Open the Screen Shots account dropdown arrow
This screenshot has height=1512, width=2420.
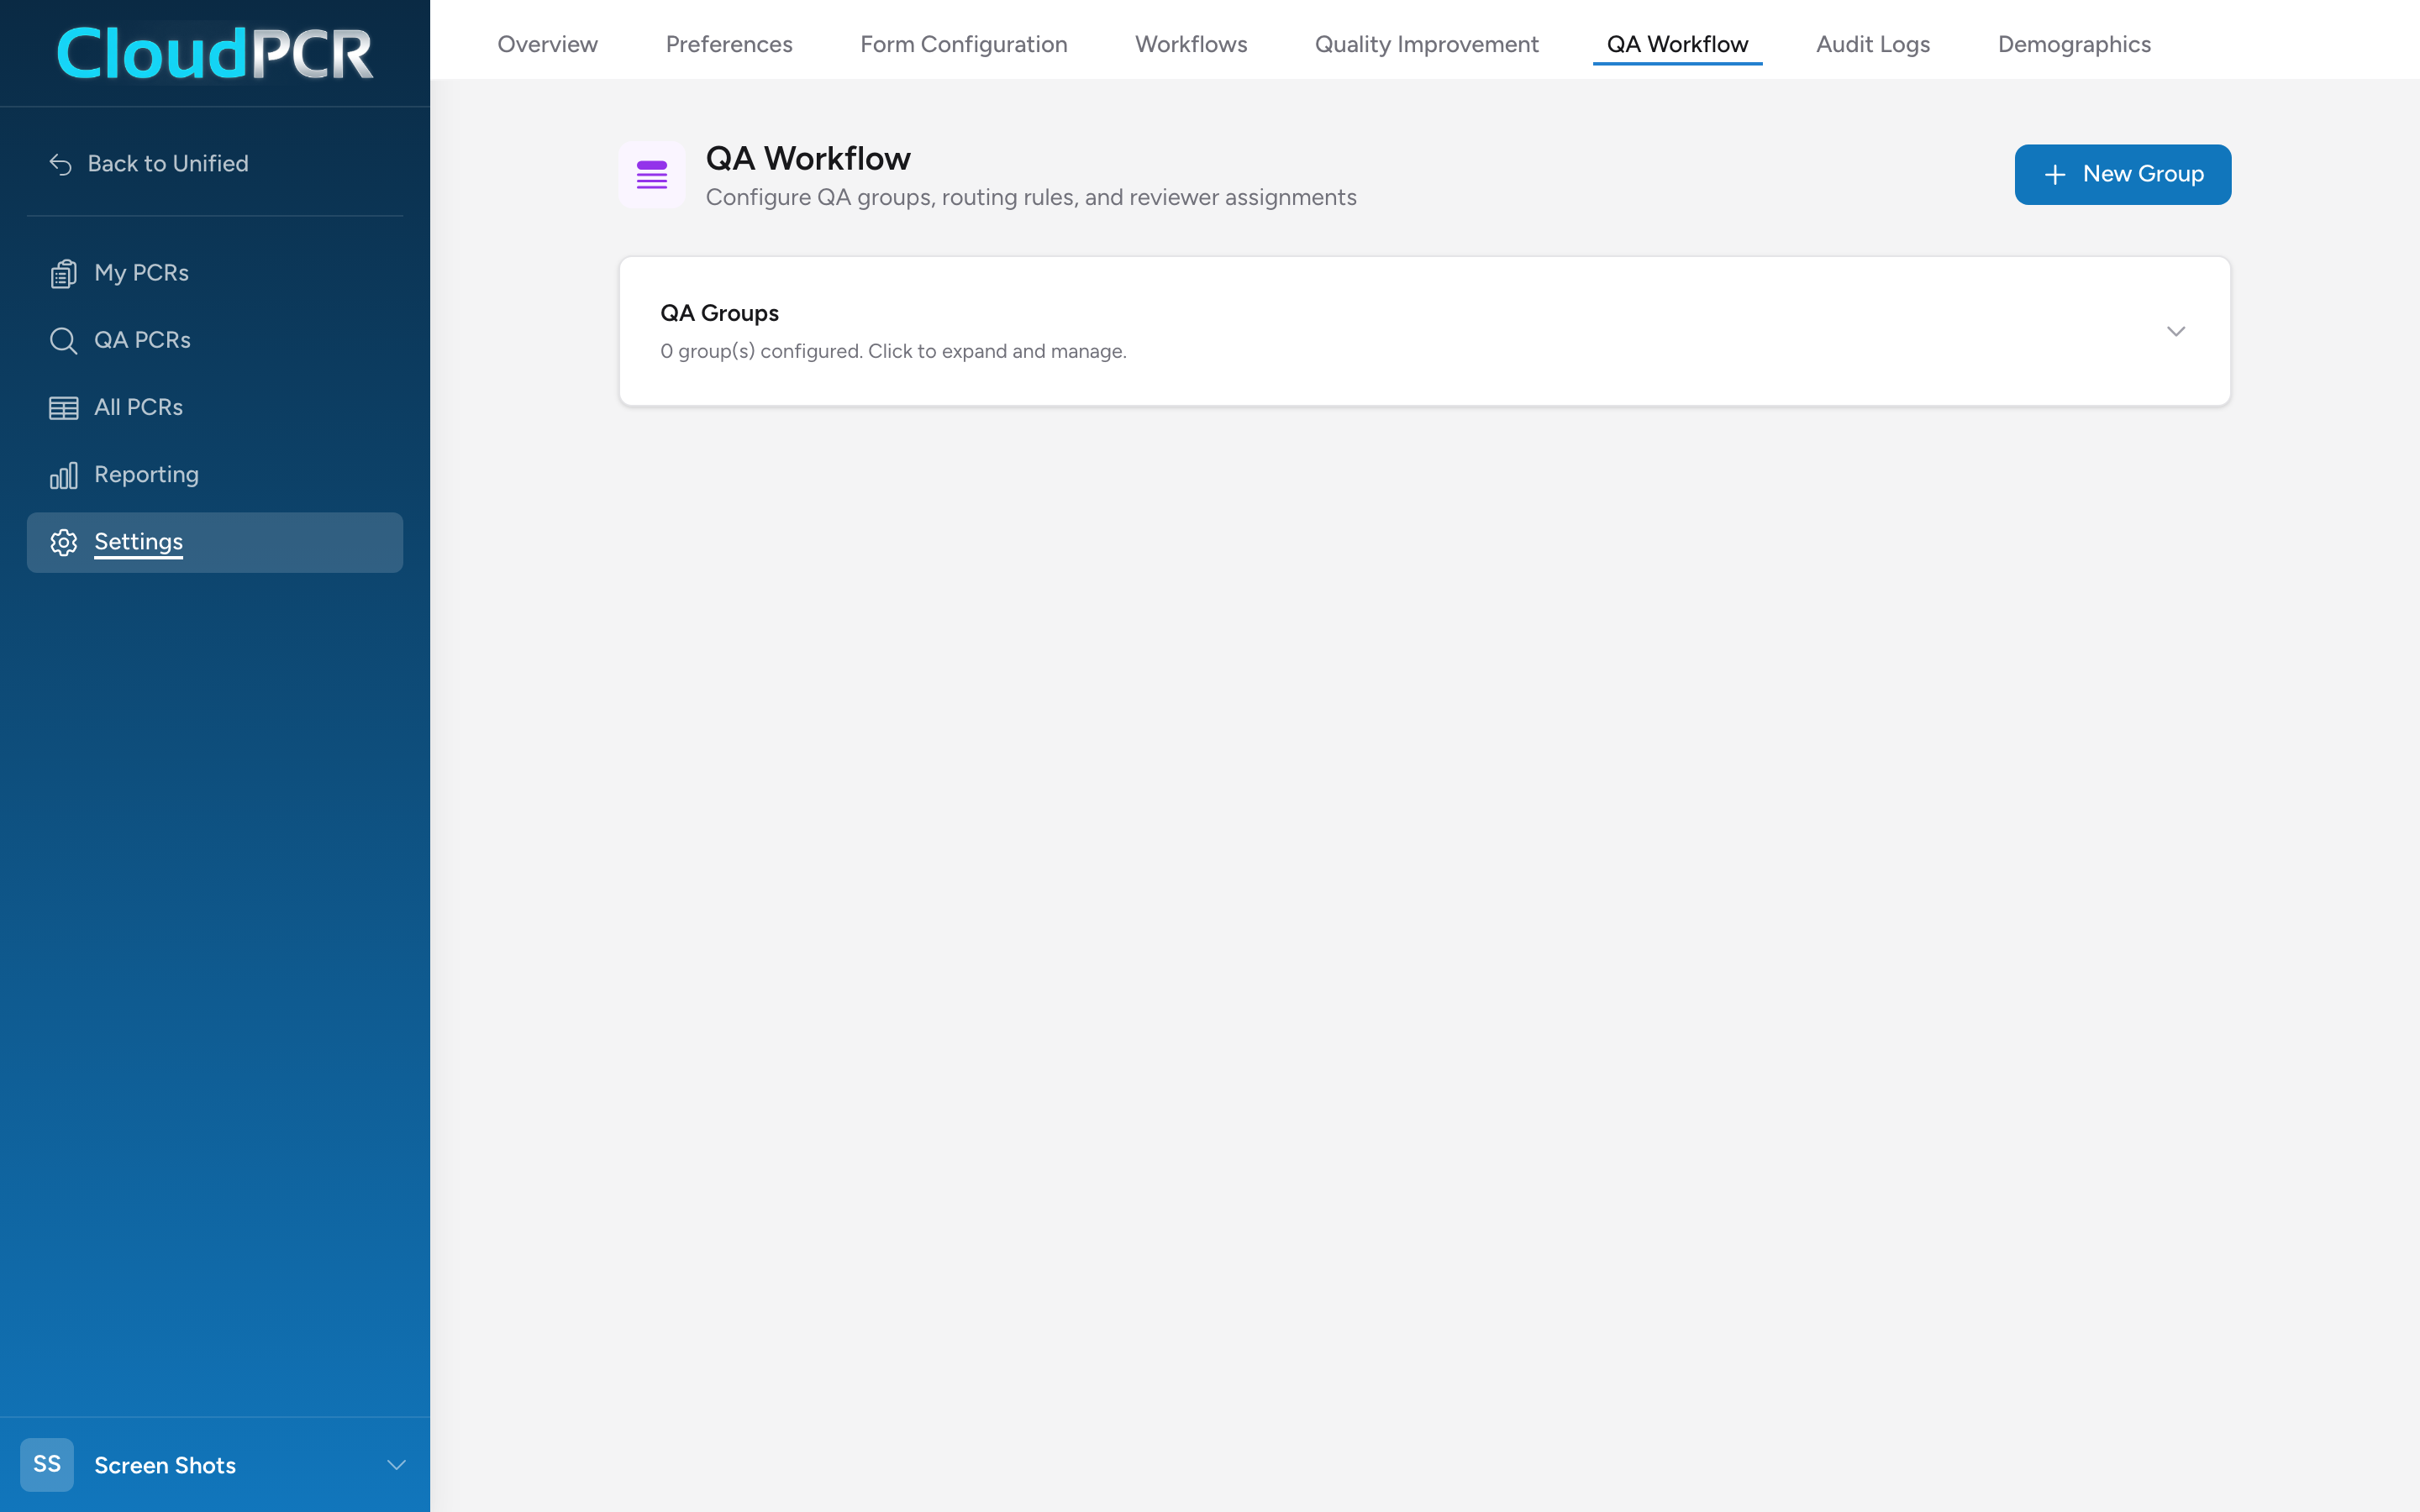pos(396,1465)
